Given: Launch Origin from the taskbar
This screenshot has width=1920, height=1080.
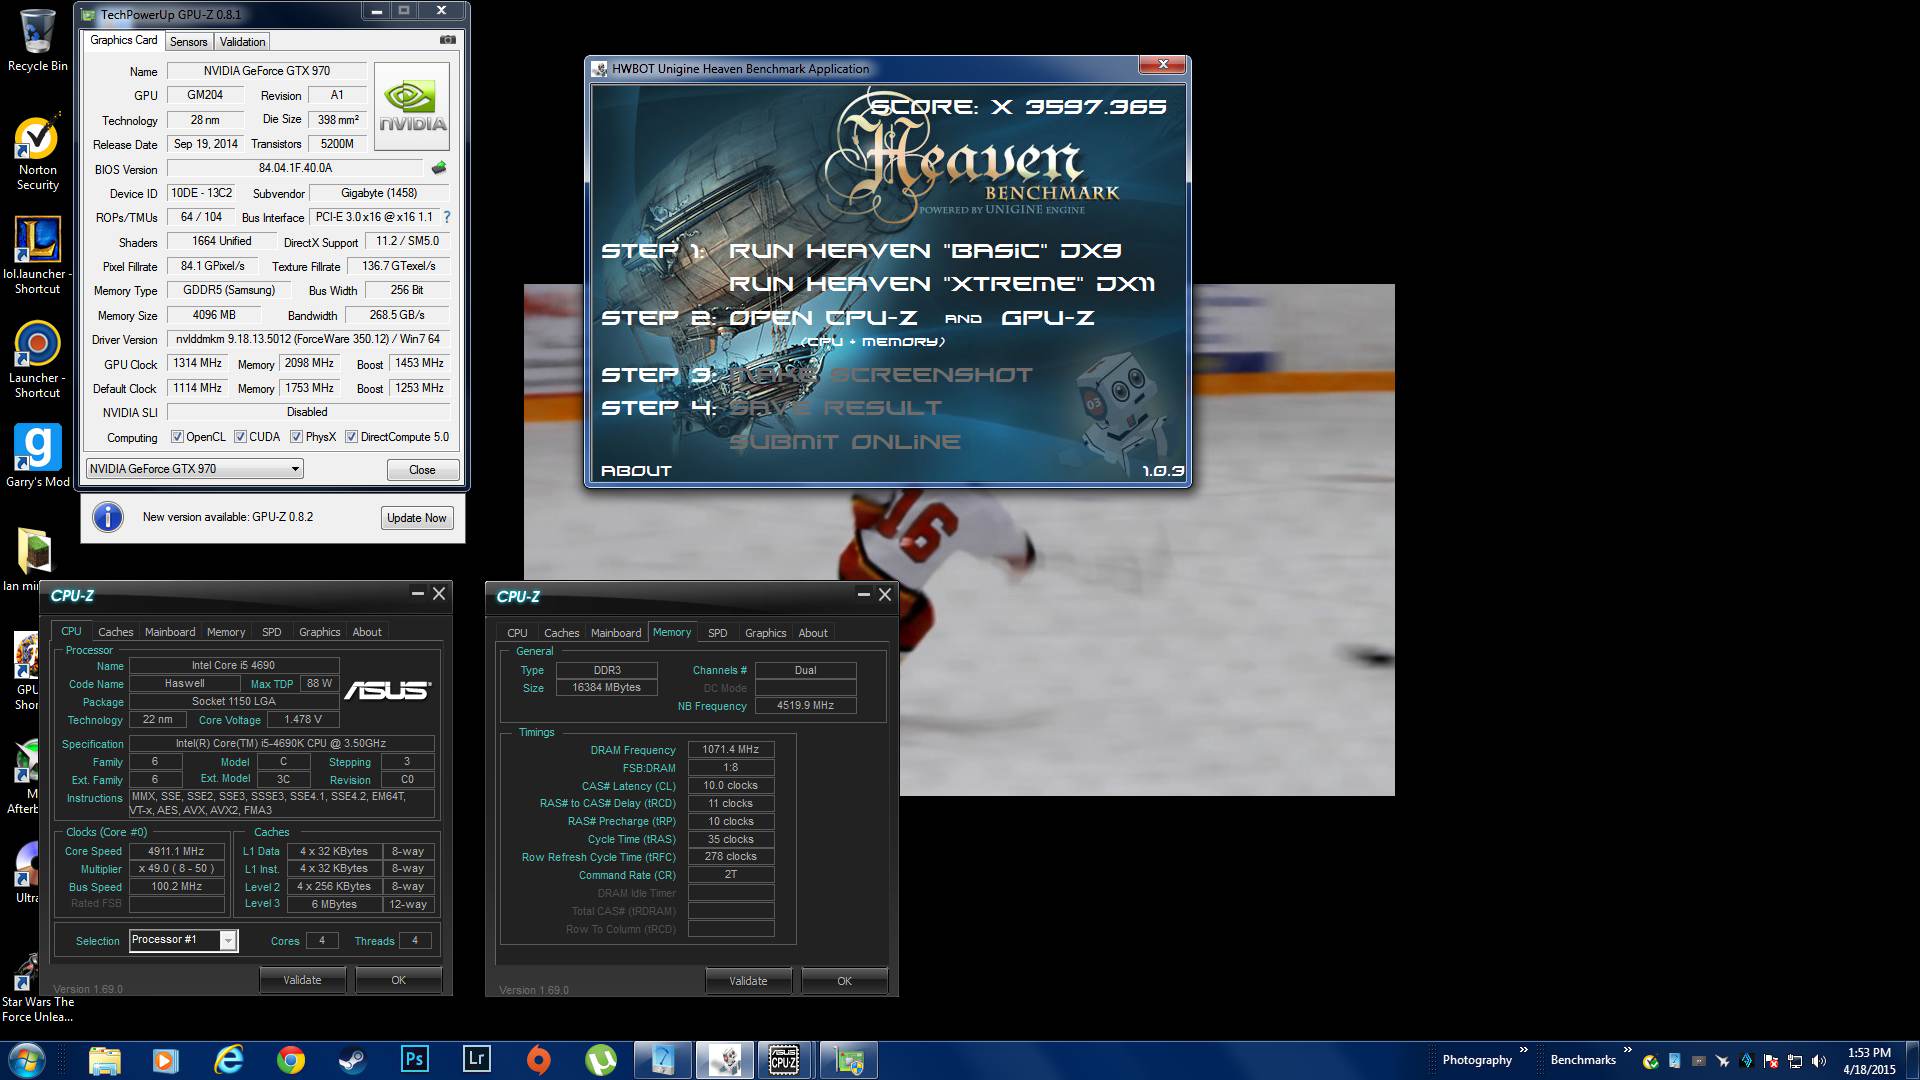Looking at the screenshot, I should click(x=539, y=1060).
